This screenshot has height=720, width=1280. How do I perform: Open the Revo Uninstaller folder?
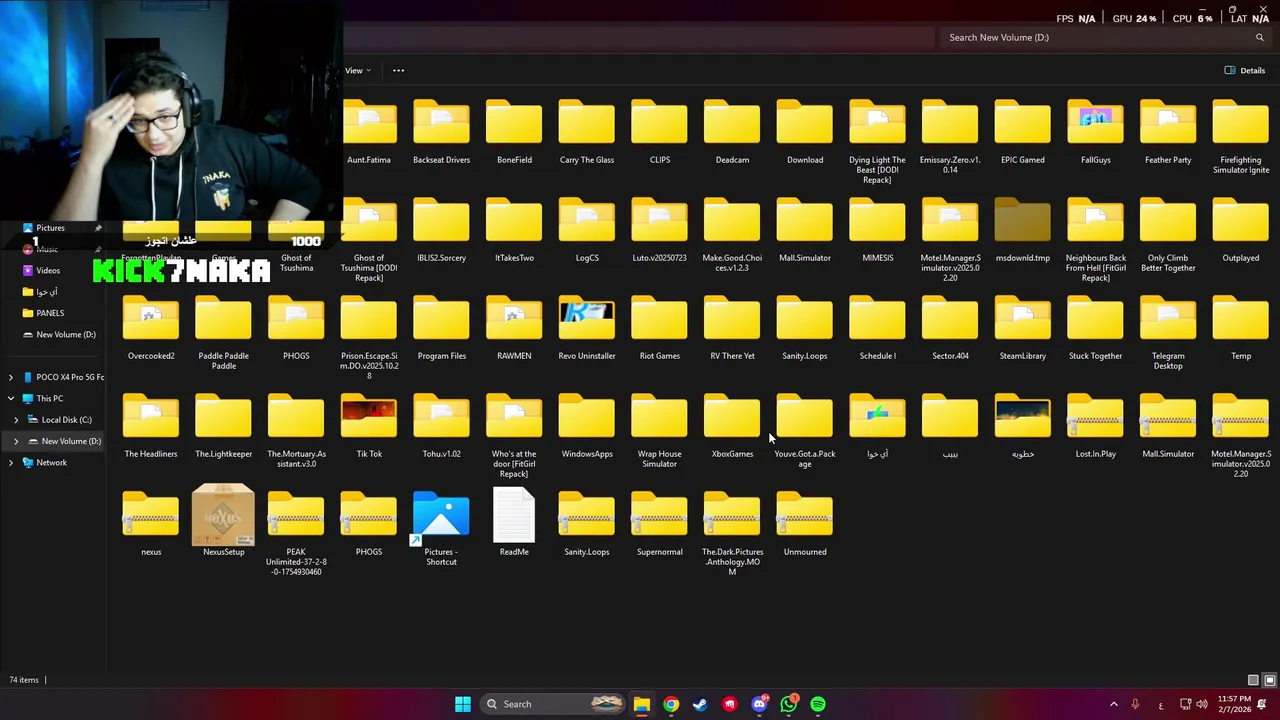pyautogui.click(x=587, y=328)
